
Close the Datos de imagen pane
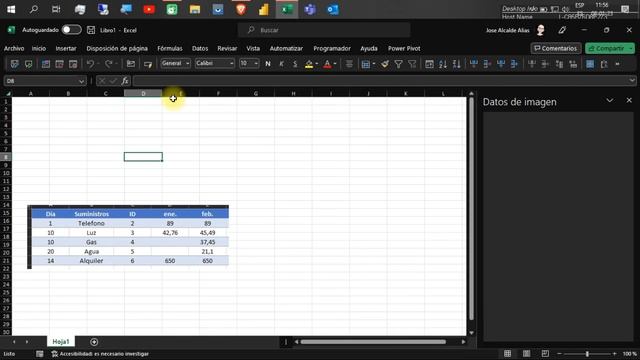[x=629, y=100]
